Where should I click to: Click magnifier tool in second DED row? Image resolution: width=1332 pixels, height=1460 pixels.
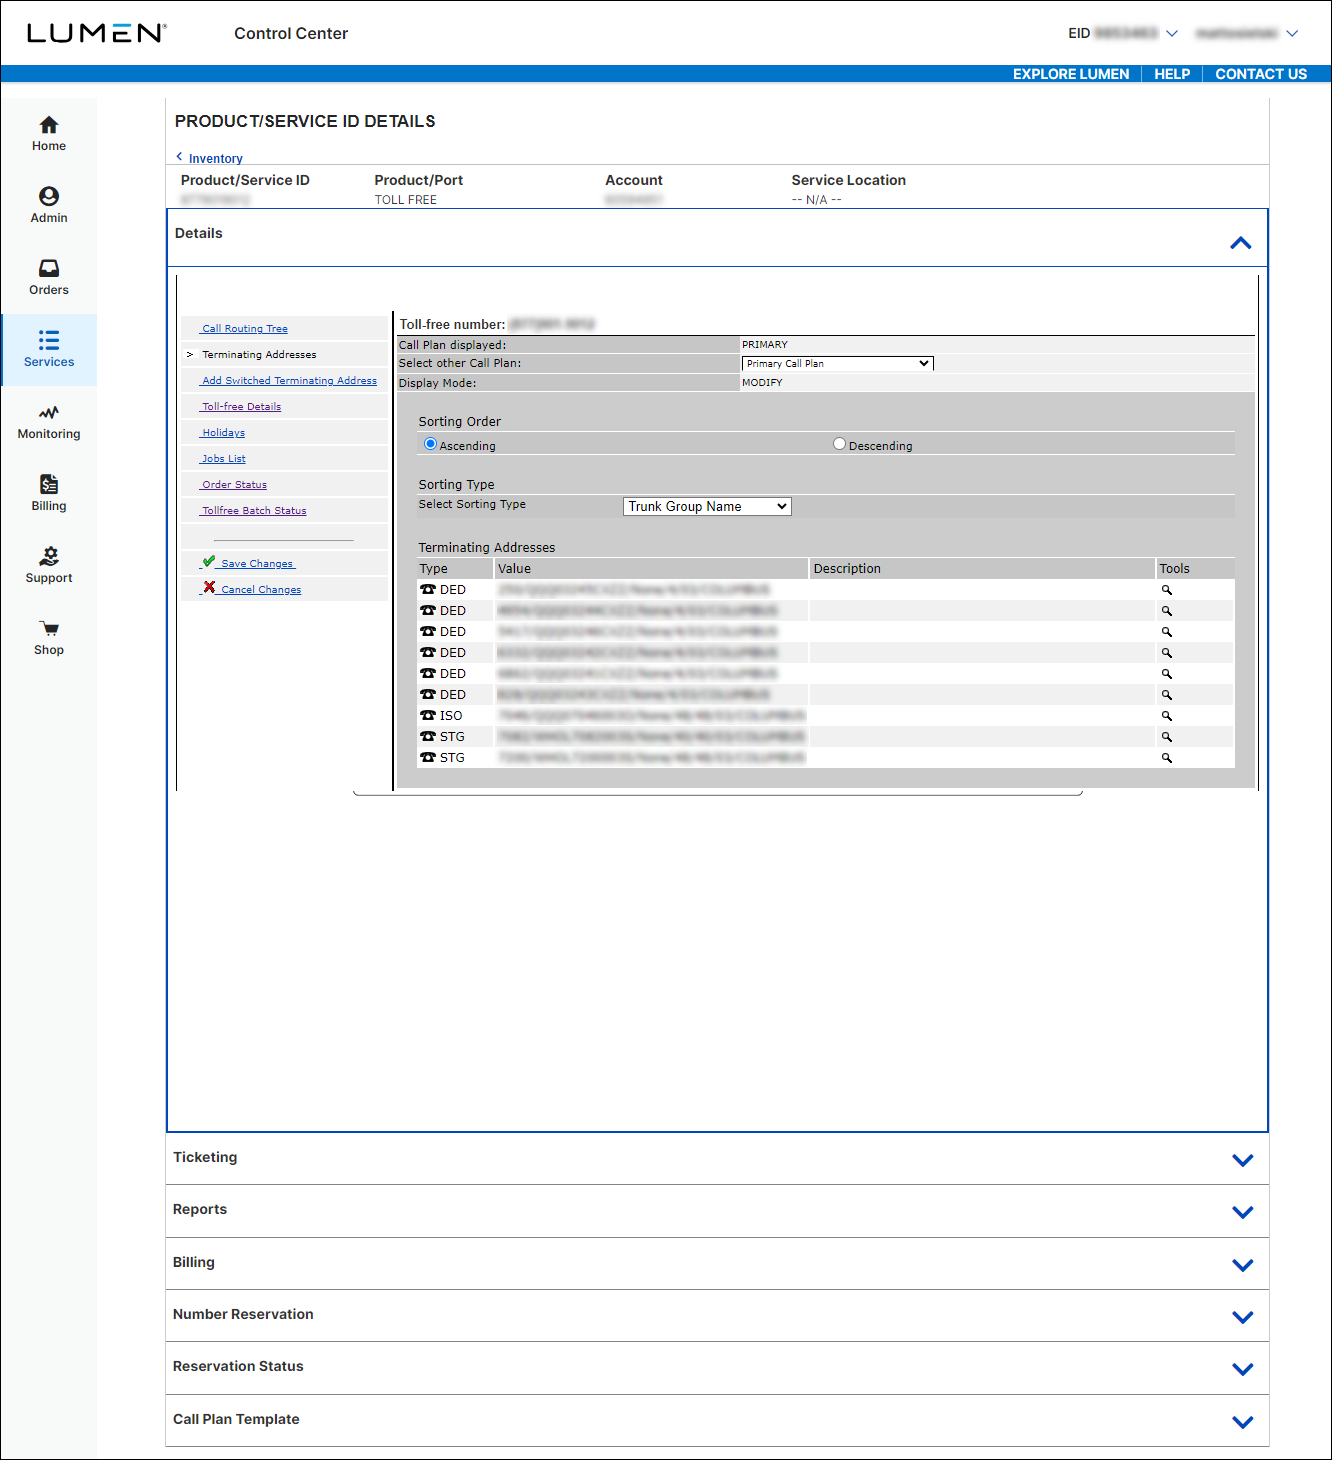pos(1166,611)
